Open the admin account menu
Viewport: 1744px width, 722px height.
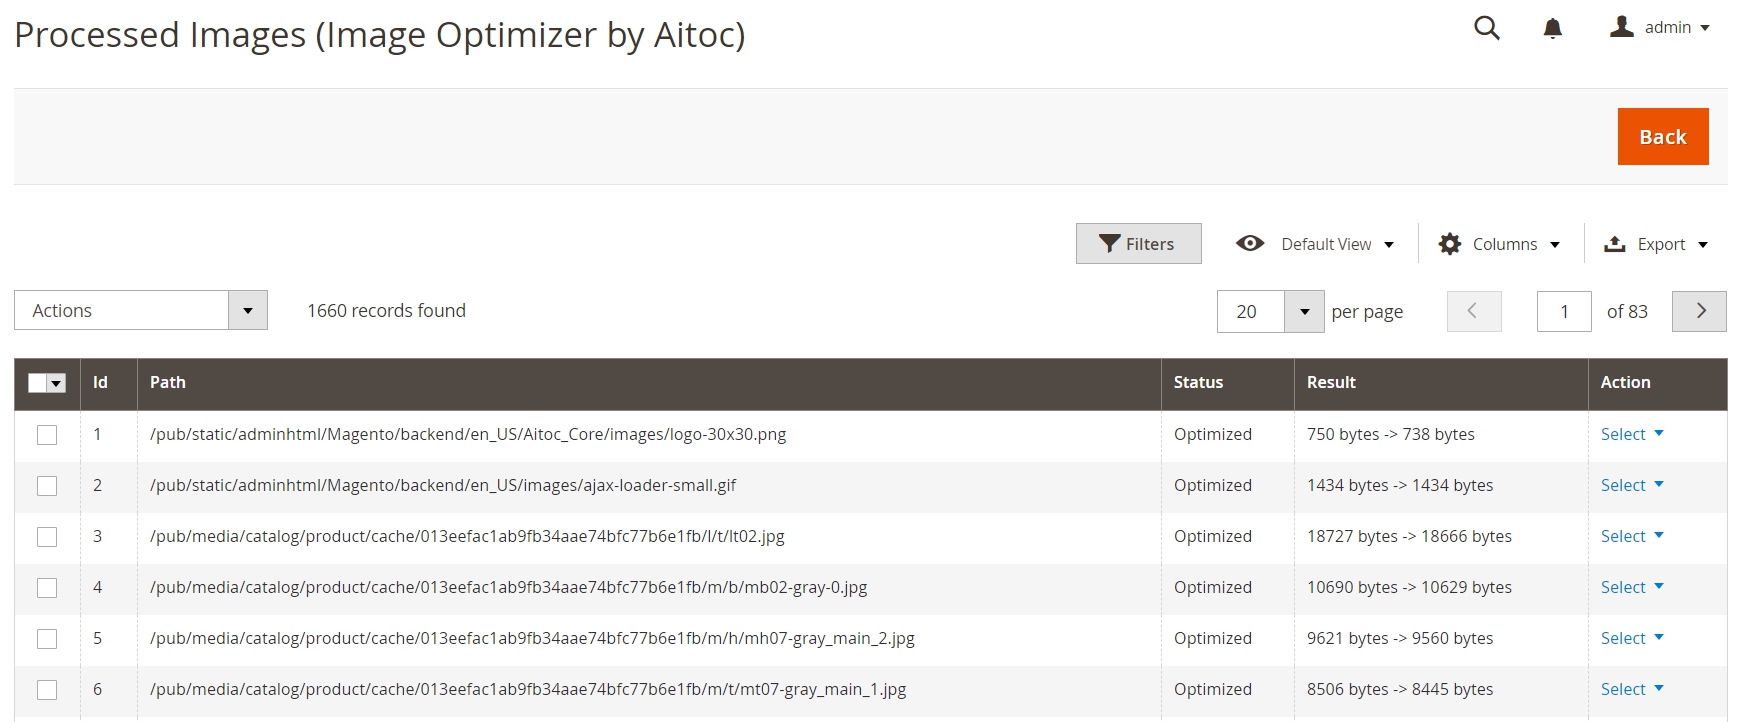(x=1660, y=27)
